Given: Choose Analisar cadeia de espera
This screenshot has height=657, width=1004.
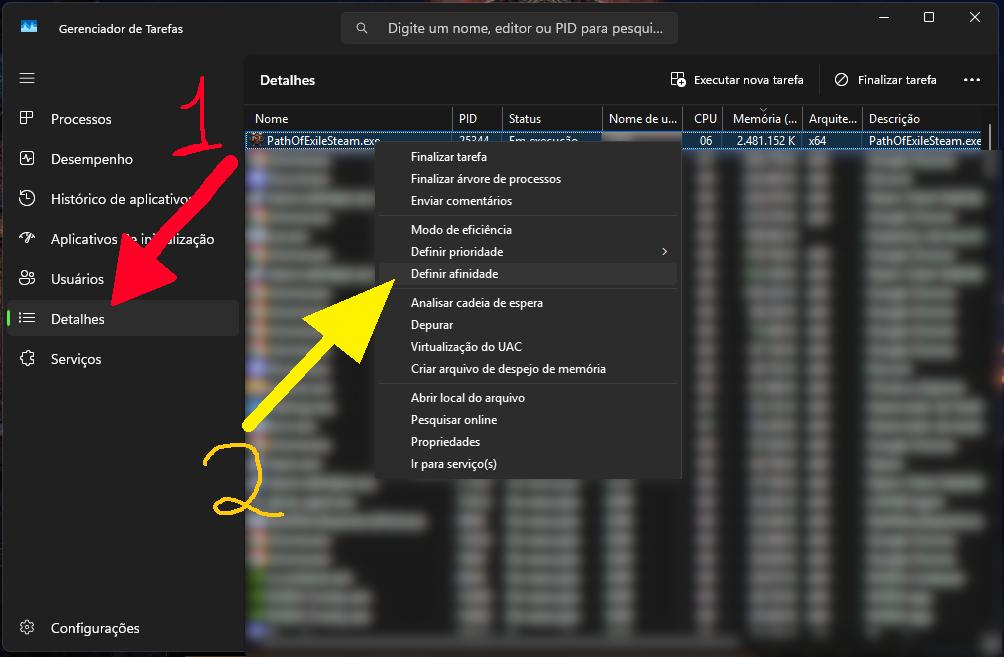Looking at the screenshot, I should click(x=528, y=302).
